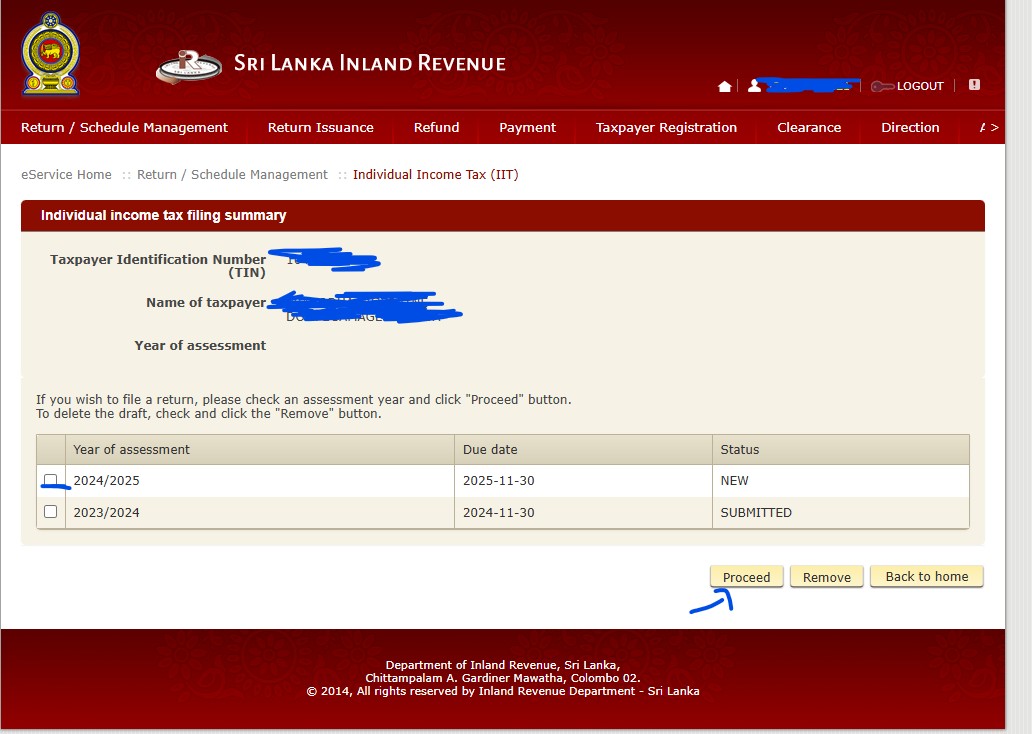
Task: Check the 2024/2025 assessment year checkbox
Action: coord(51,480)
